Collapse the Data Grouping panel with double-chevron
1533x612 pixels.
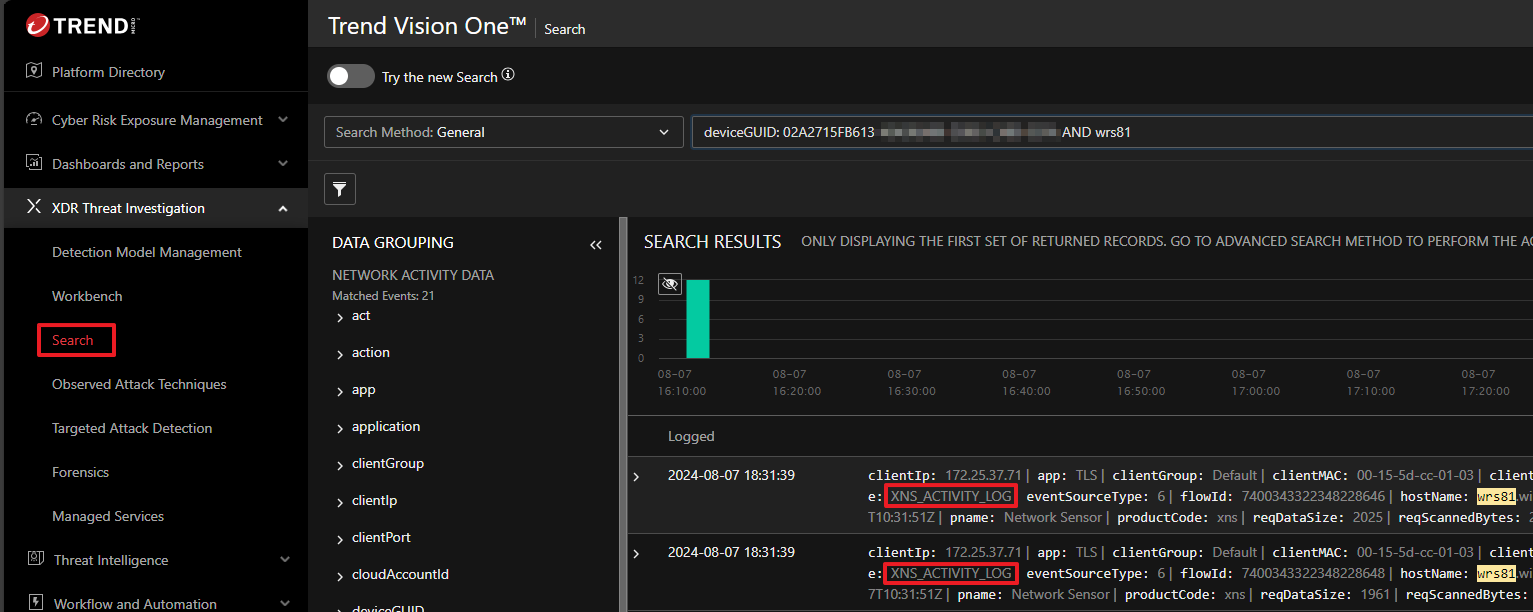(x=596, y=244)
